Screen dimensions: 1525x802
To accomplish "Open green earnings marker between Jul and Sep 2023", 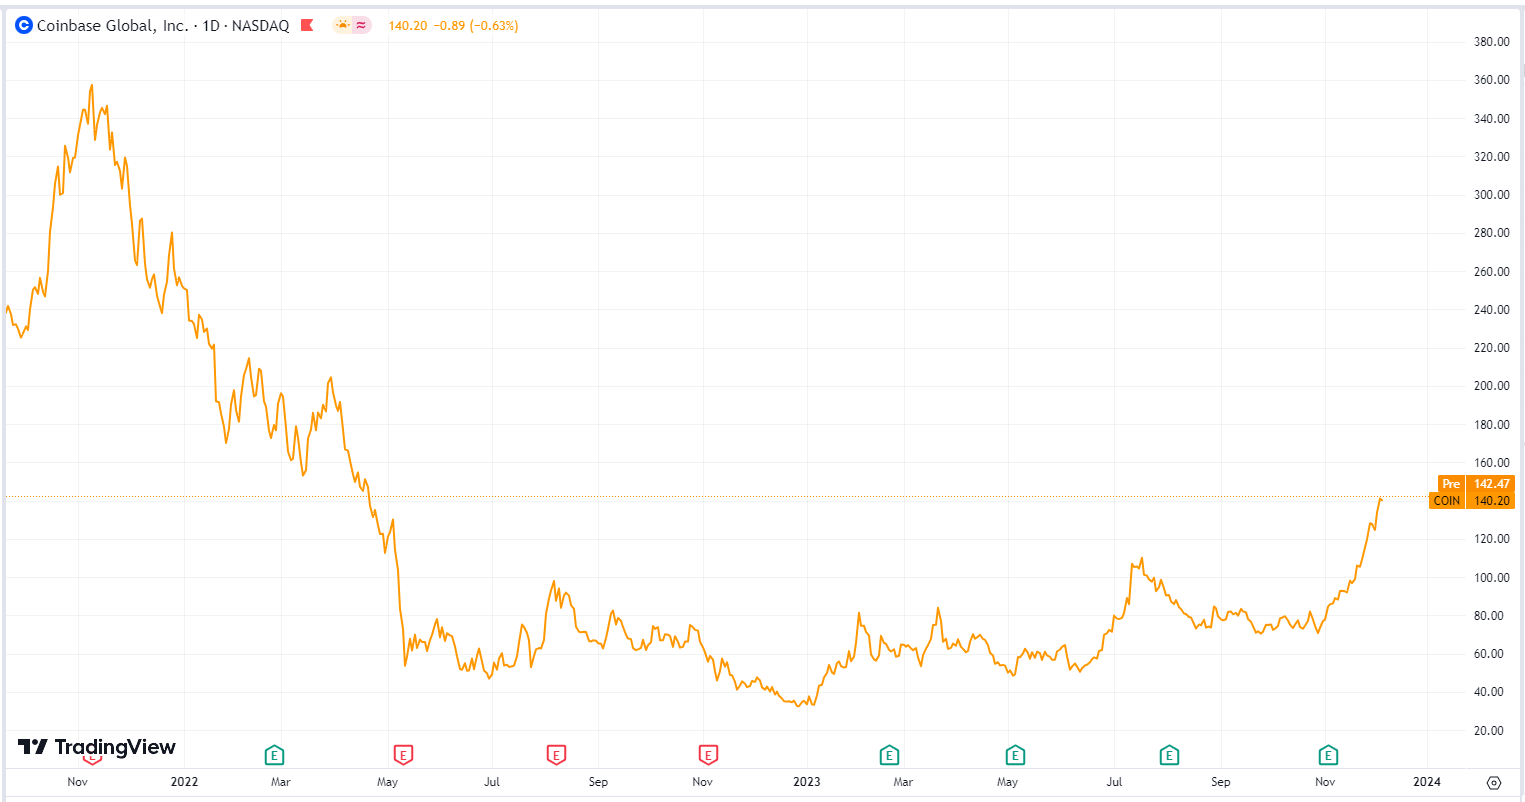I will 1168,755.
